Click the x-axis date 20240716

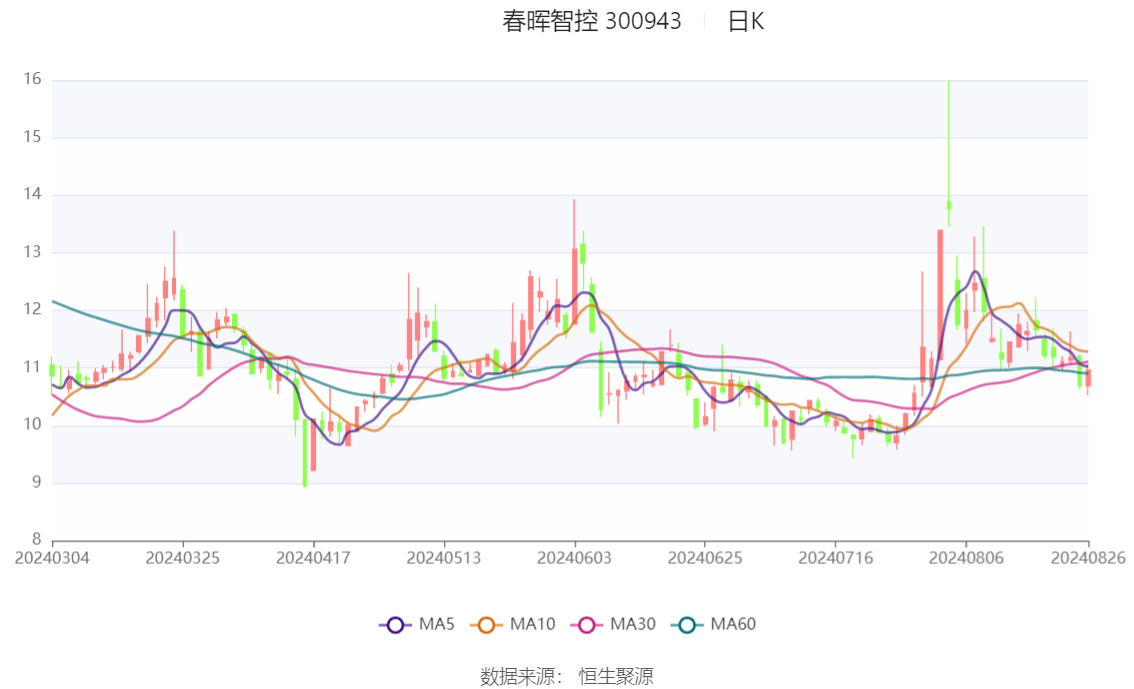coord(835,558)
